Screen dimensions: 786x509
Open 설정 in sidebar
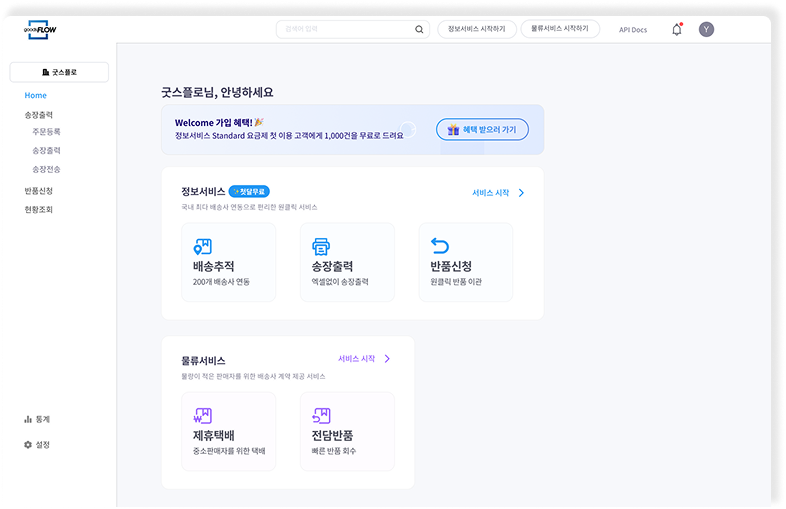[37, 445]
